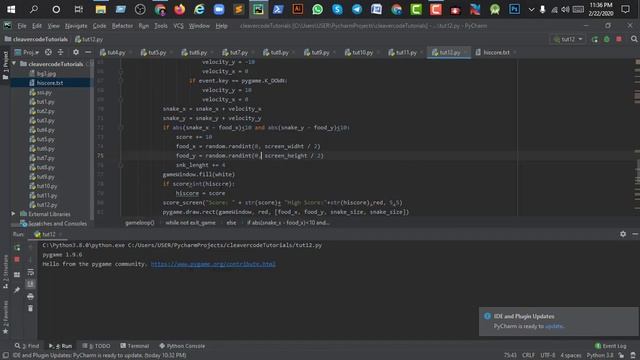
Task: Open run configuration dropdown tut12
Action: pyautogui.click(x=568, y=39)
